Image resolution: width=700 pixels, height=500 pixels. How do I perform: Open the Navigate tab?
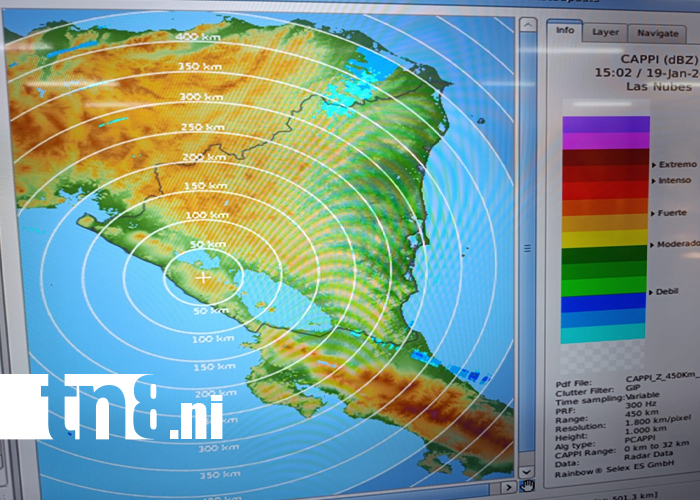point(658,33)
